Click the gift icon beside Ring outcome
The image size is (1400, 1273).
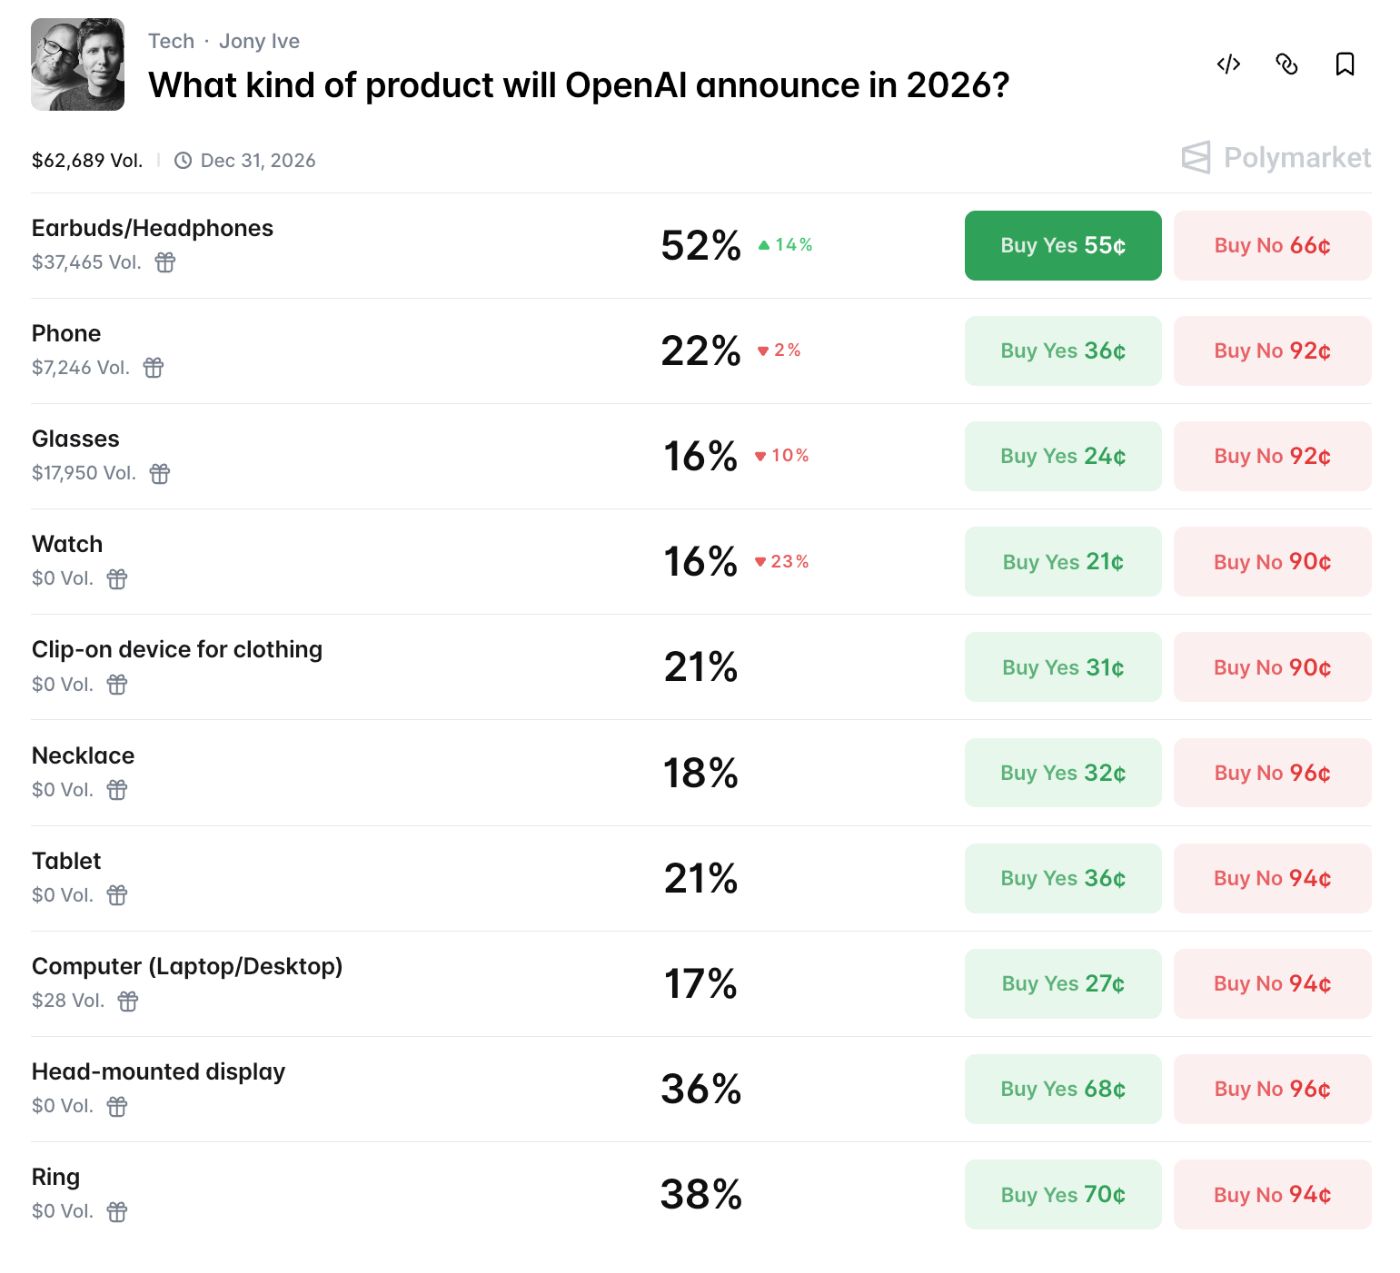tap(116, 1211)
